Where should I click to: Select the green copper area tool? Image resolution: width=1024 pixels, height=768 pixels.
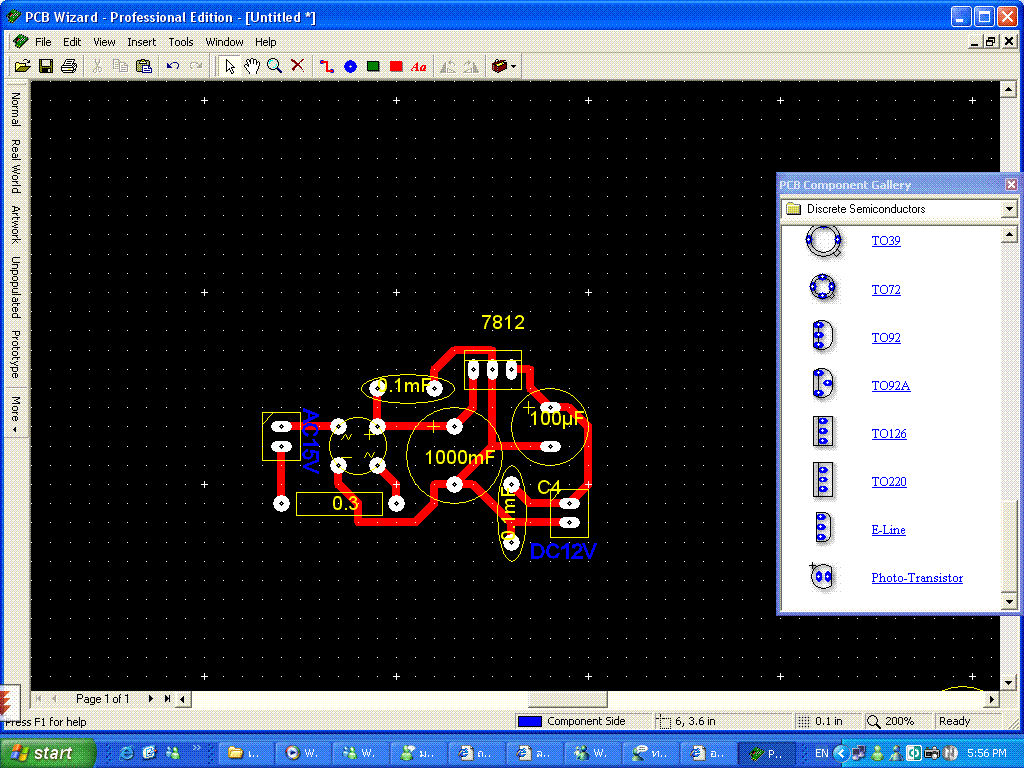tap(373, 66)
